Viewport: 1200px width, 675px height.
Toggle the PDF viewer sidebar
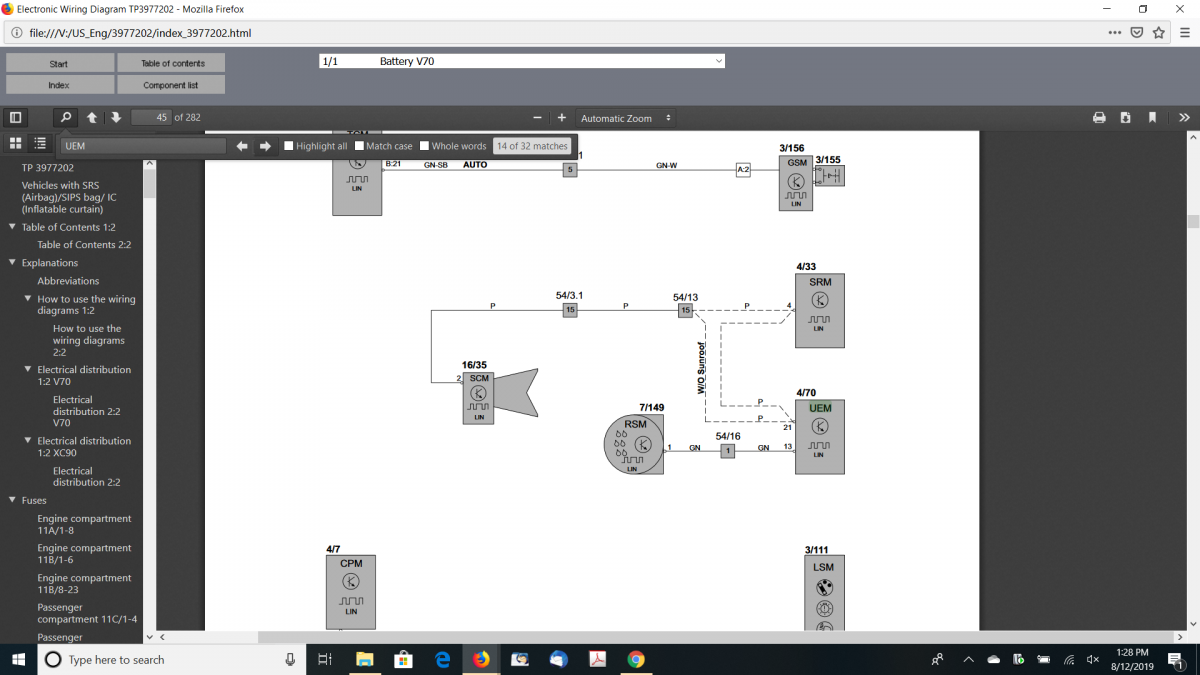click(x=15, y=118)
